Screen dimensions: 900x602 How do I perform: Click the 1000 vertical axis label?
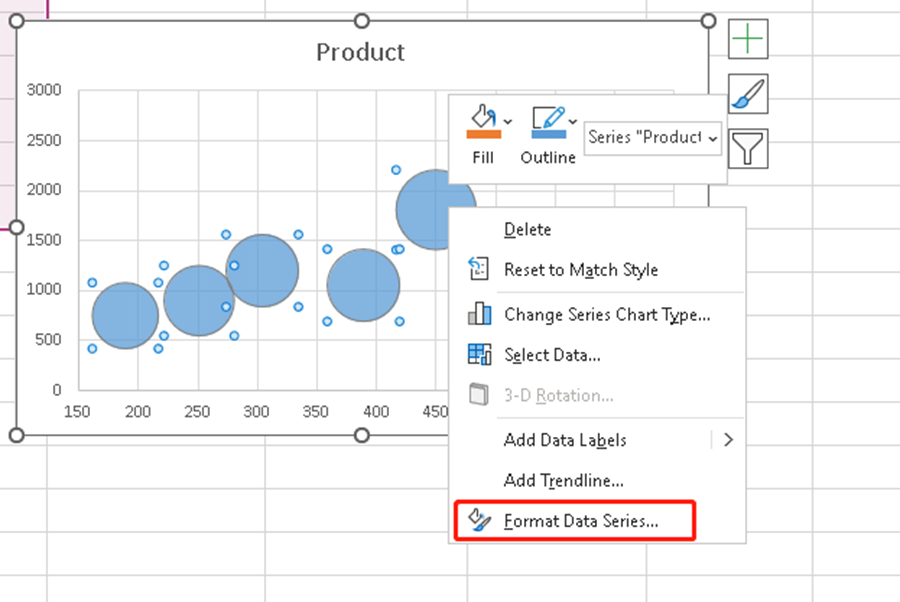[x=44, y=289]
